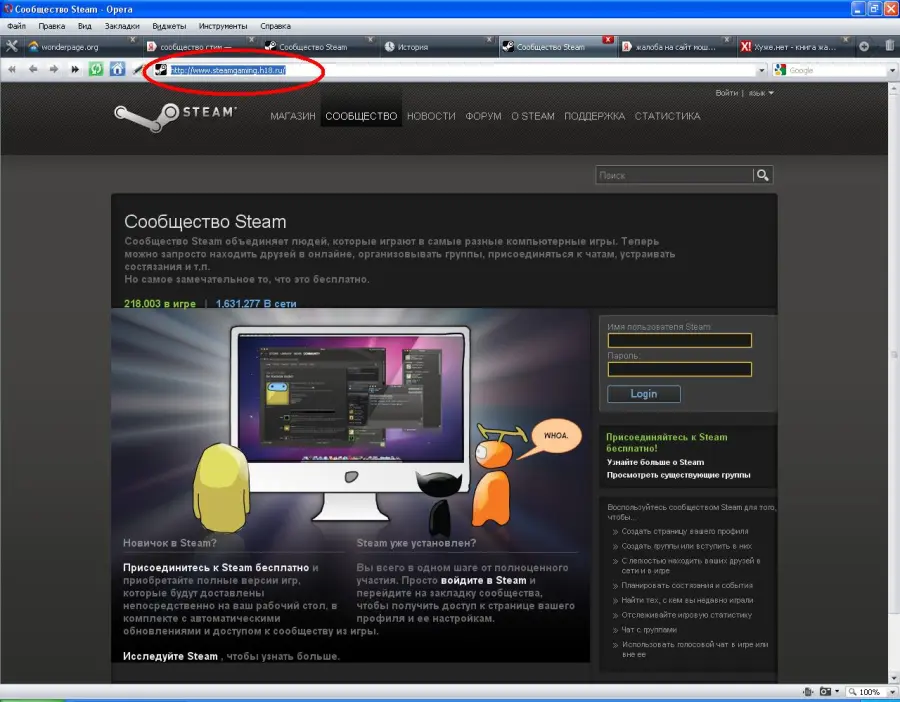Open the Инструменты menu
This screenshot has height=702, width=900.
point(223,26)
